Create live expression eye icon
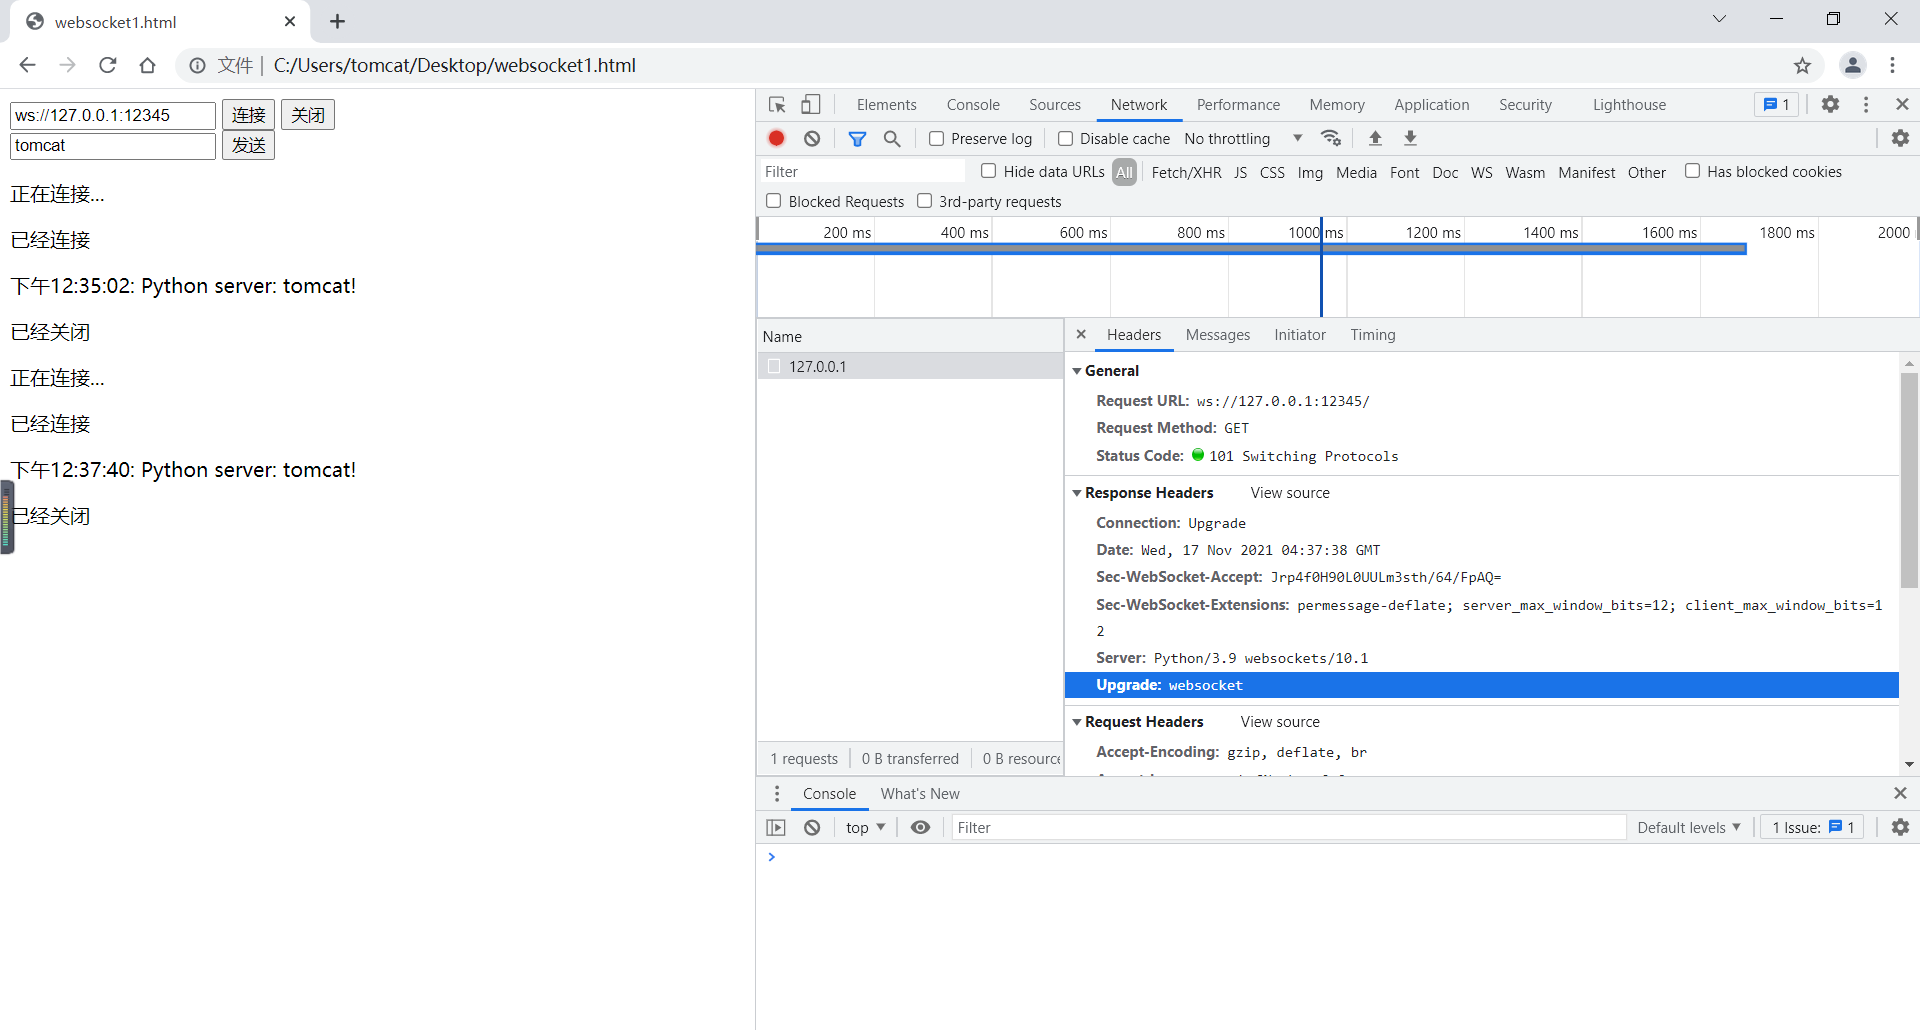 (920, 827)
